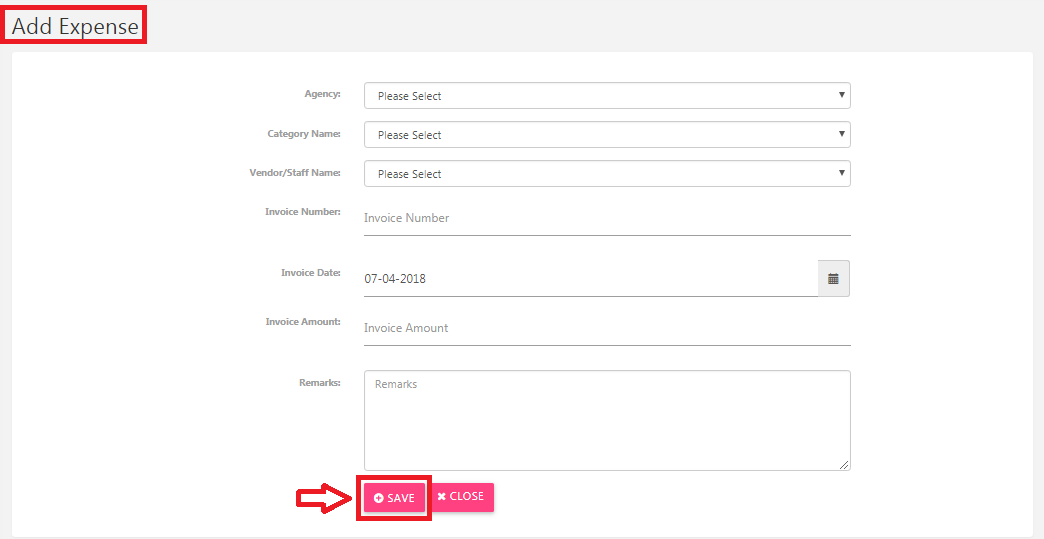Click the Invoice Date field showing 07-04-2018

591,279
